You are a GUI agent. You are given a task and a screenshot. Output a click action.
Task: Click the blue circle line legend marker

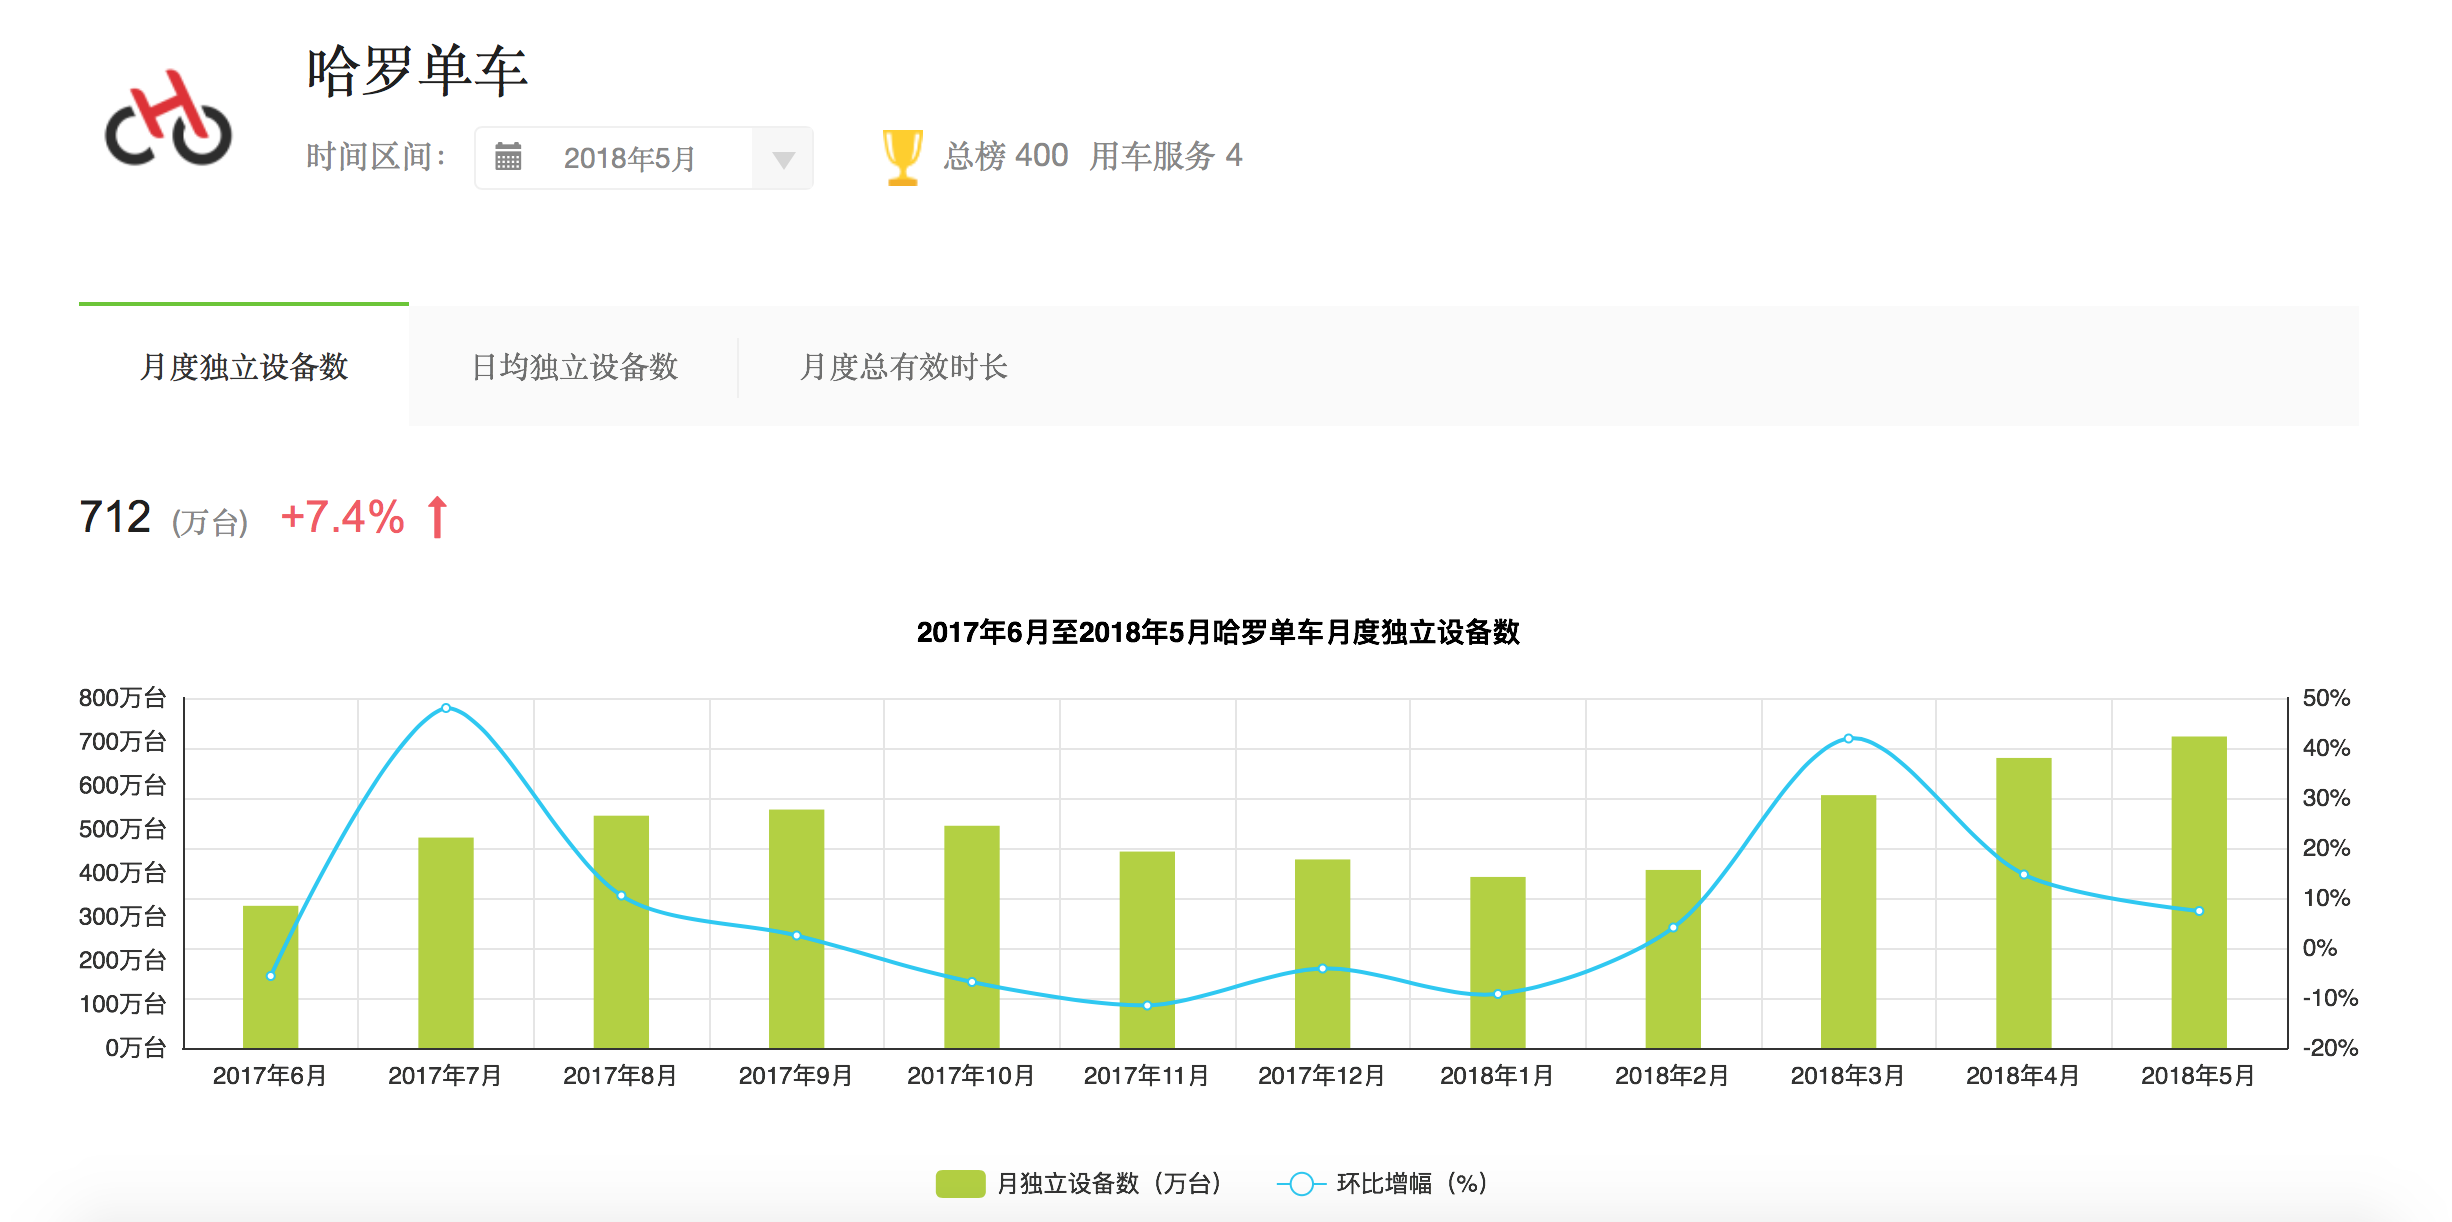coord(1301,1184)
